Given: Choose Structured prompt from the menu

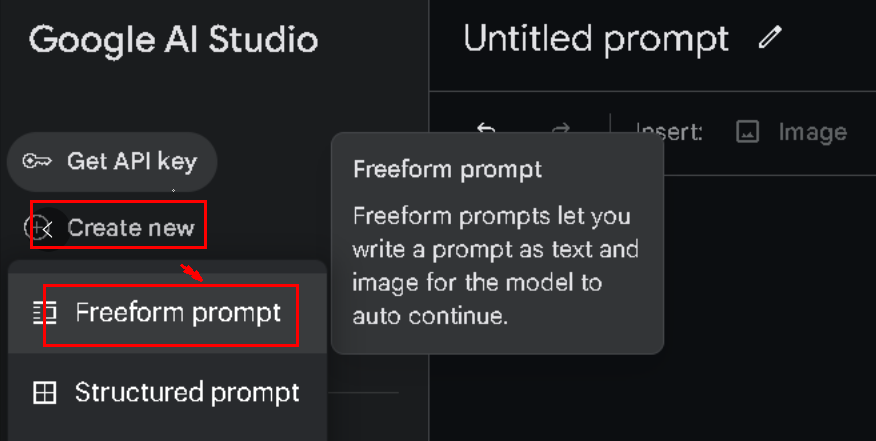Looking at the screenshot, I should [168, 392].
